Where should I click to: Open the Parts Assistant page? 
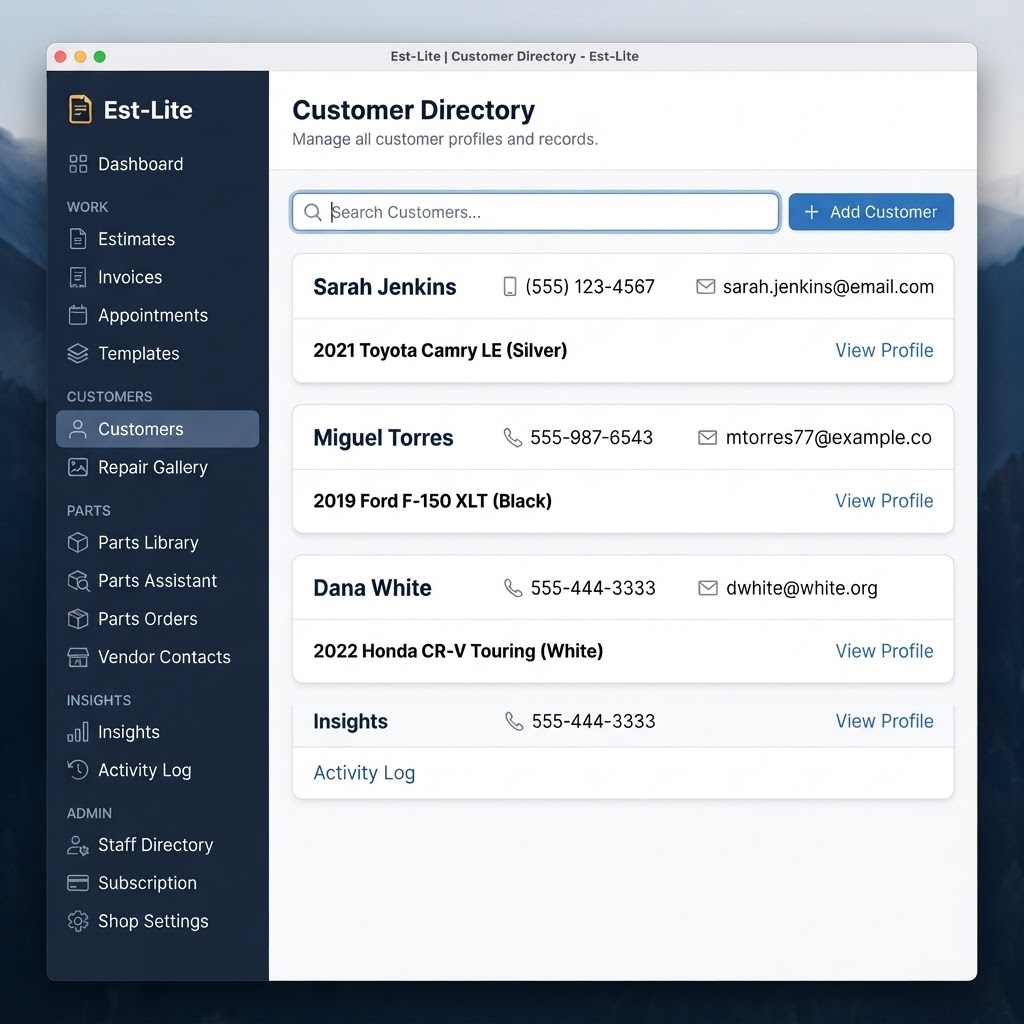(x=157, y=581)
